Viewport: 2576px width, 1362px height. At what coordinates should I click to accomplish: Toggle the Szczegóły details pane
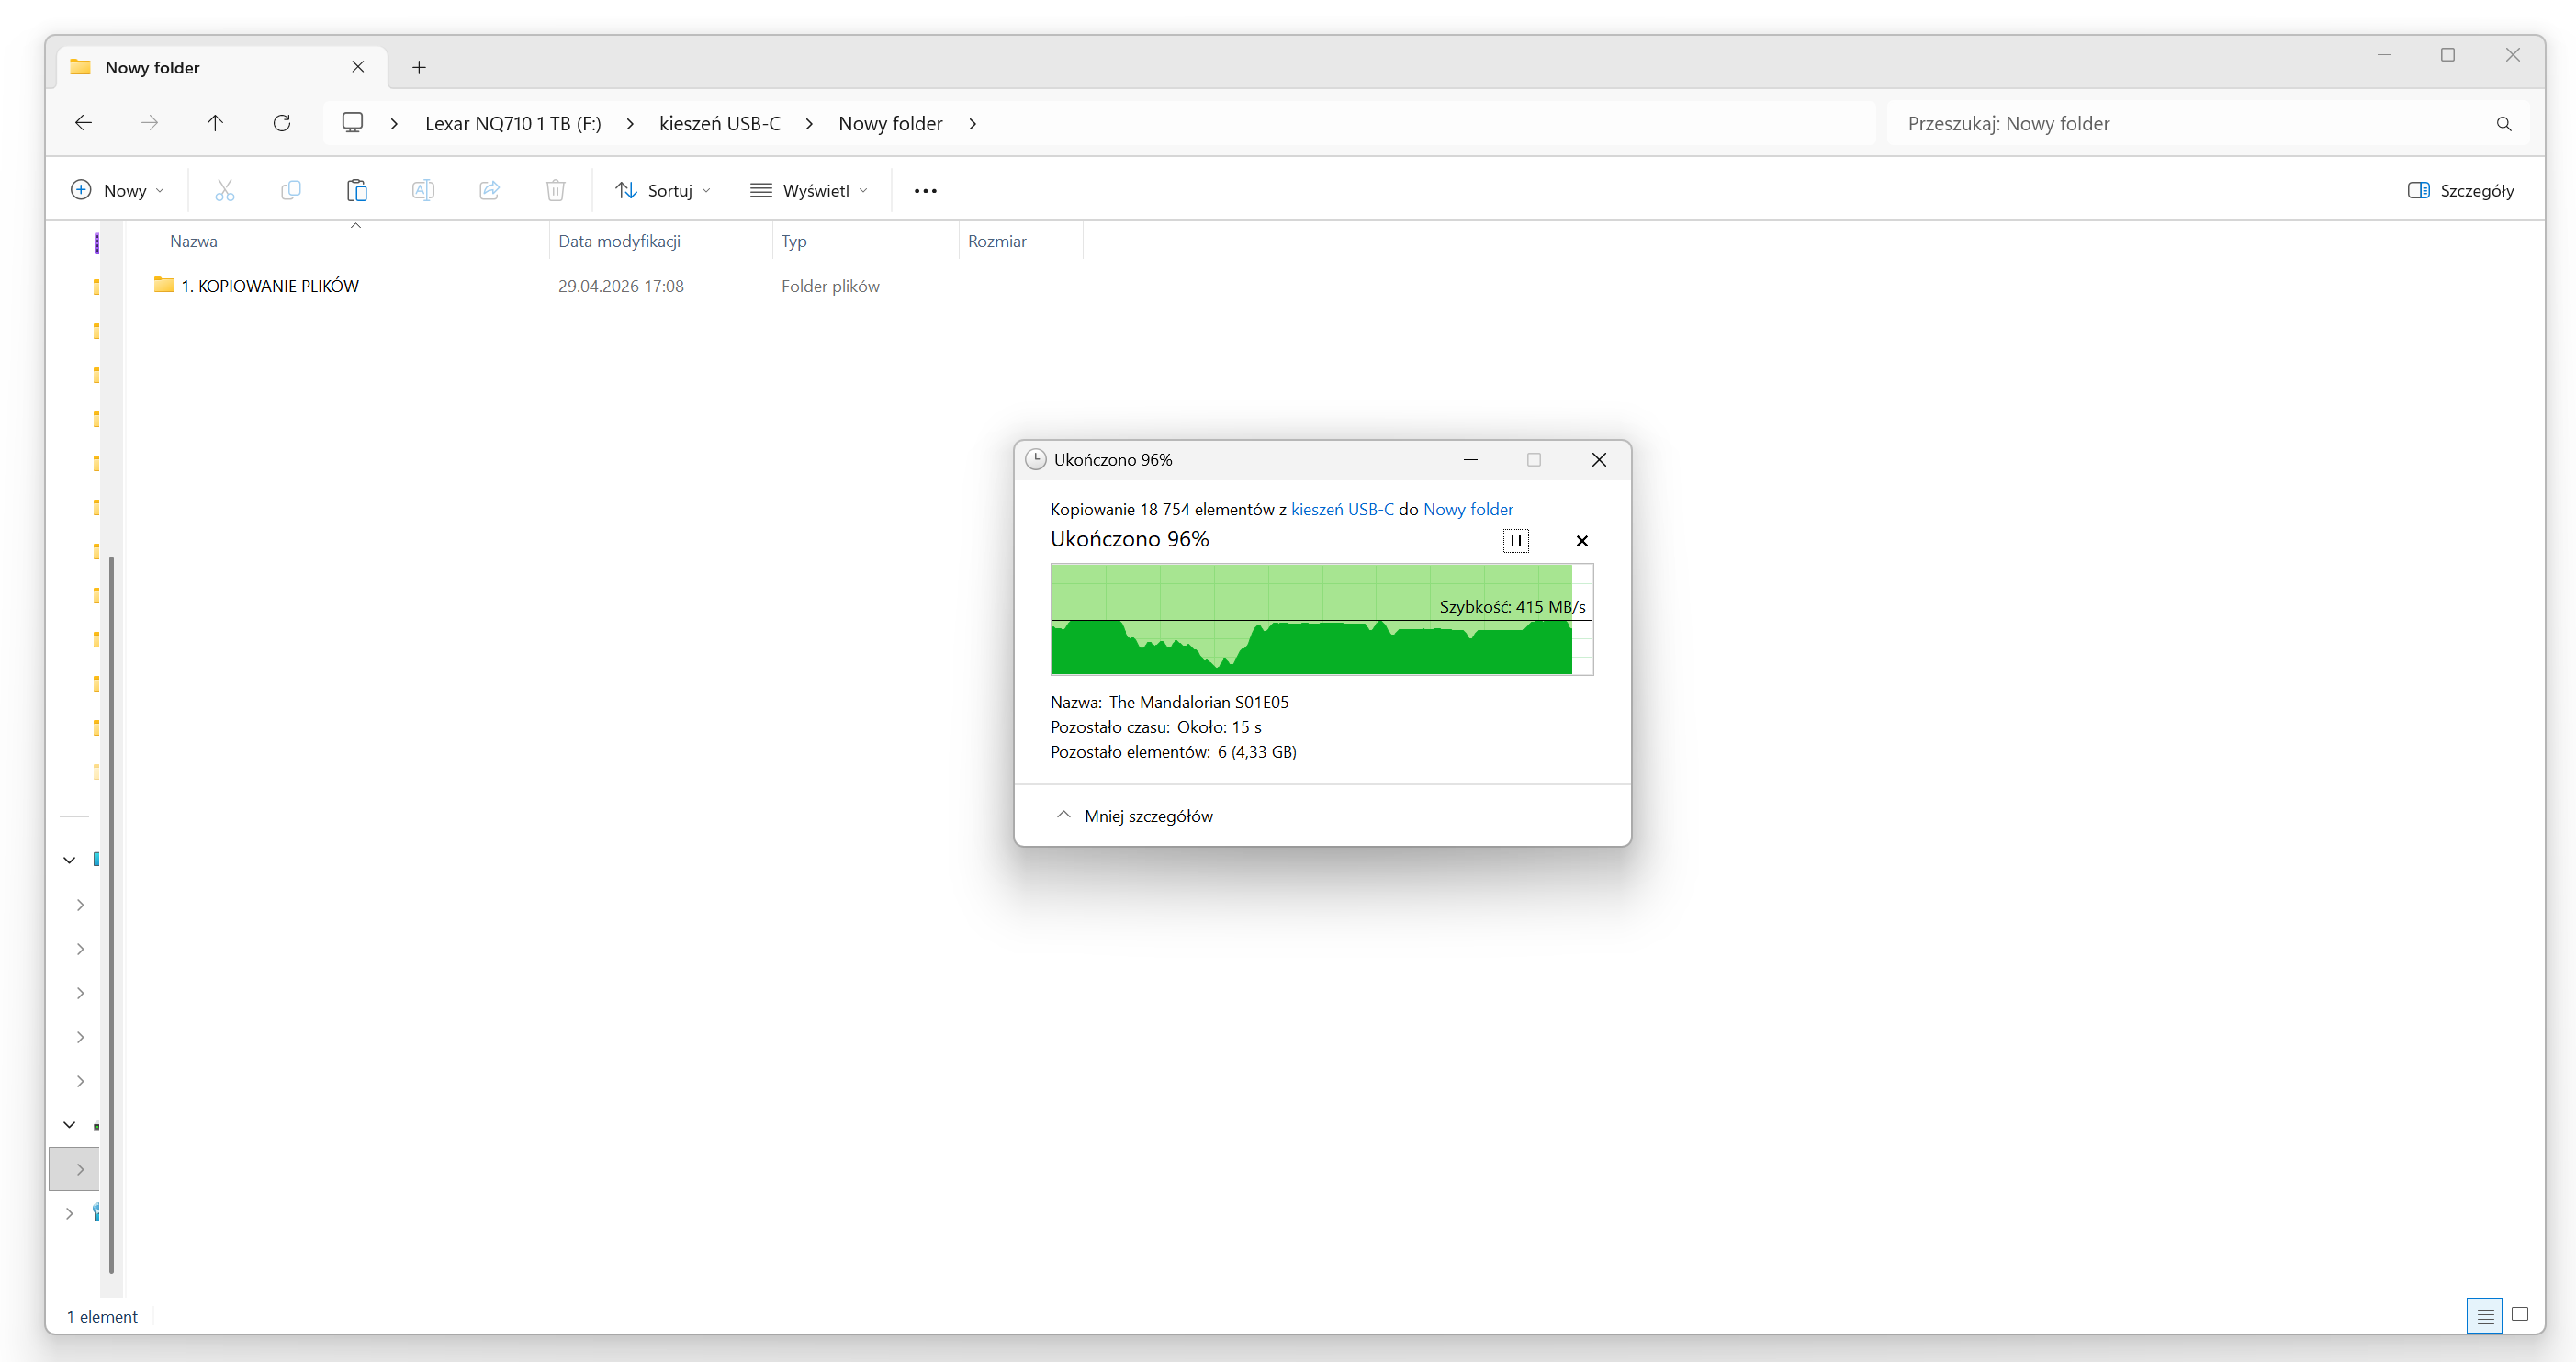2460,190
